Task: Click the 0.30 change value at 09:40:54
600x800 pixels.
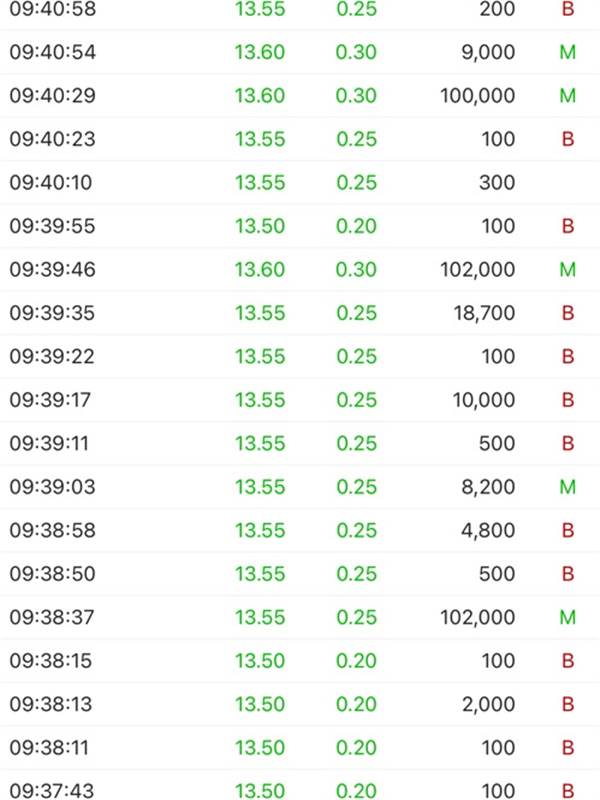Action: [x=356, y=52]
